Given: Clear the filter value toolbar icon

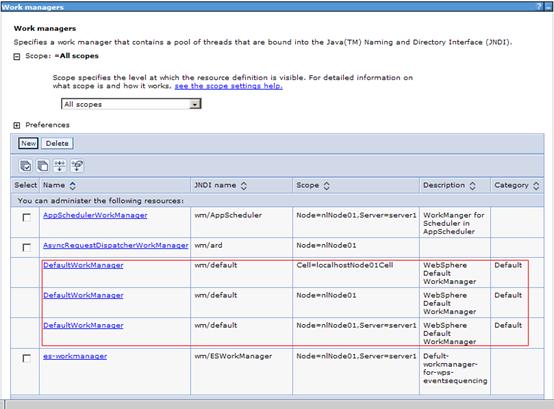Looking at the screenshot, I should tap(77, 166).
